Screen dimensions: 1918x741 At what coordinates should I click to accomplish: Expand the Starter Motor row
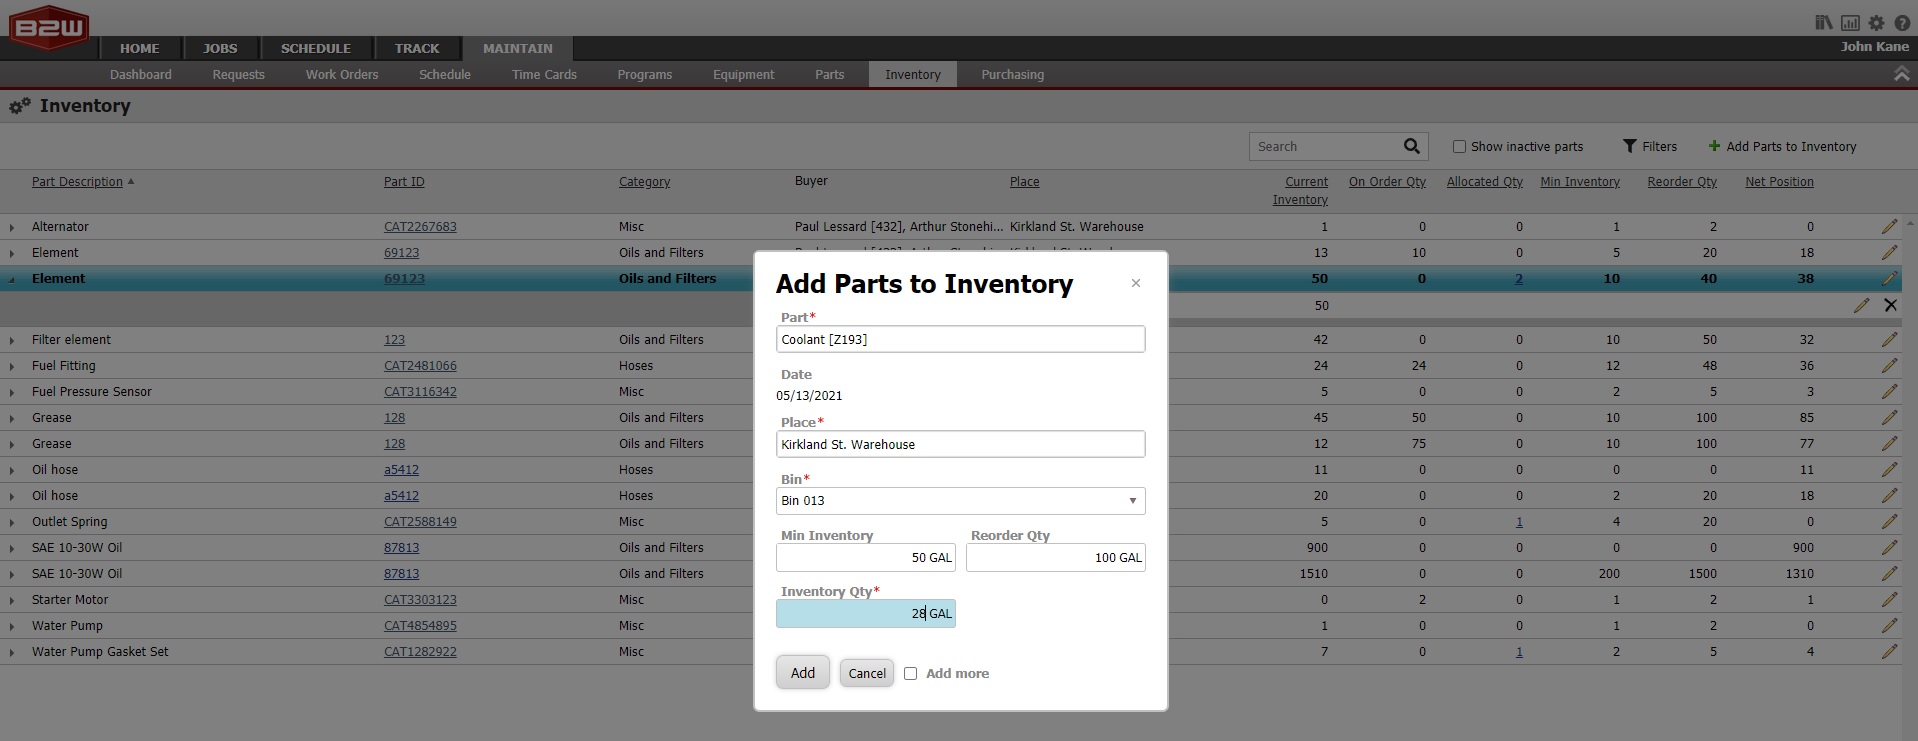pyautogui.click(x=12, y=601)
